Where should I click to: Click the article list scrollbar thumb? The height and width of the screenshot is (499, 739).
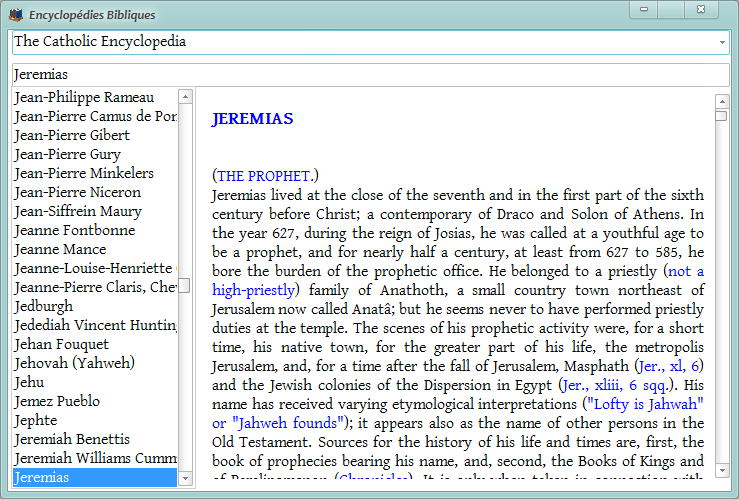(x=185, y=286)
